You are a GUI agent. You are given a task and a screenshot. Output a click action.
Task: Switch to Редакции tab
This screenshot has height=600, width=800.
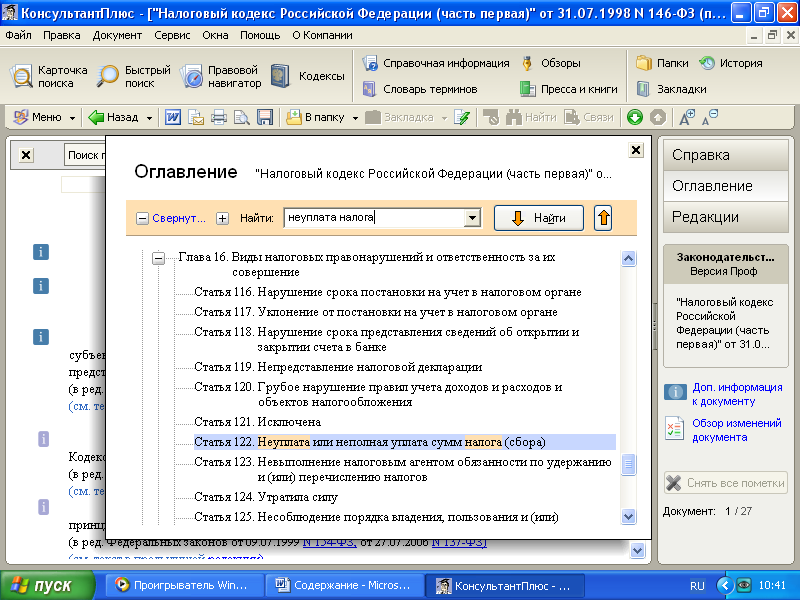tap(726, 217)
